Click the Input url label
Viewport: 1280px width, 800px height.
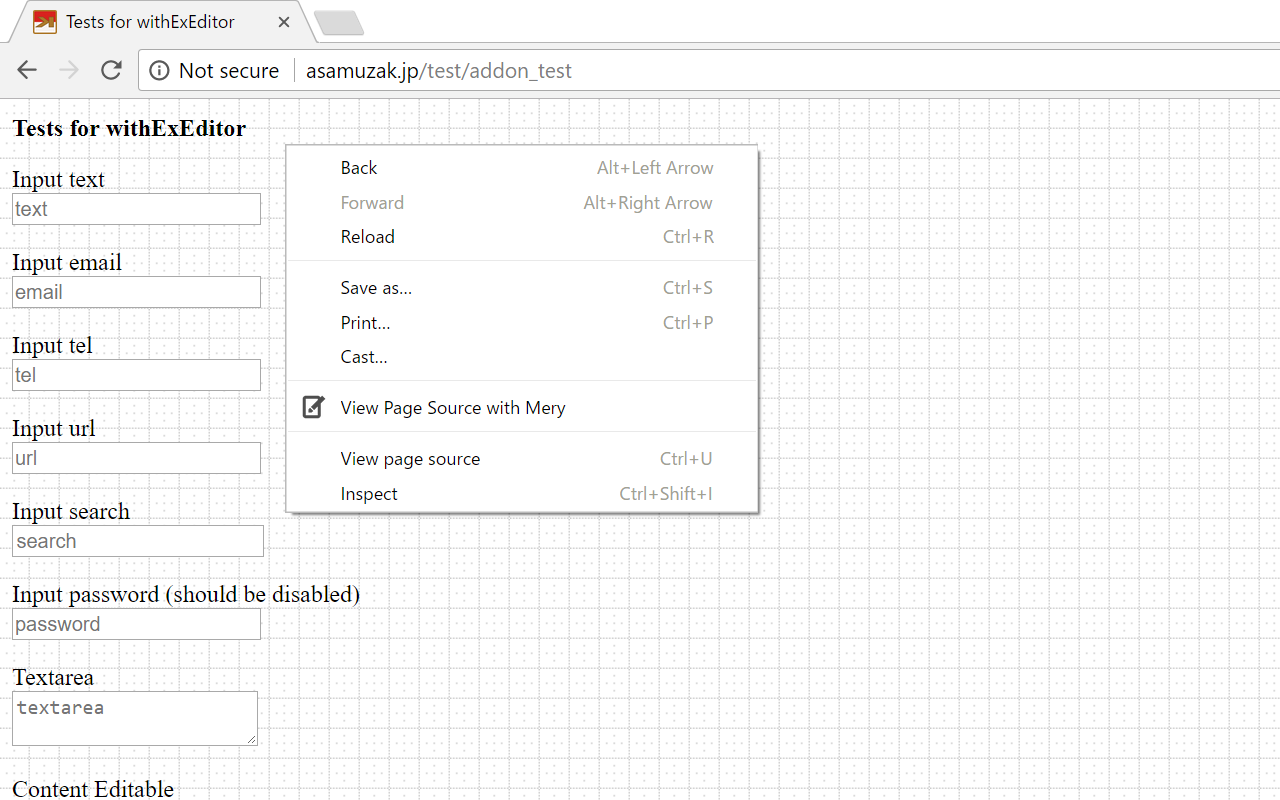tap(54, 428)
